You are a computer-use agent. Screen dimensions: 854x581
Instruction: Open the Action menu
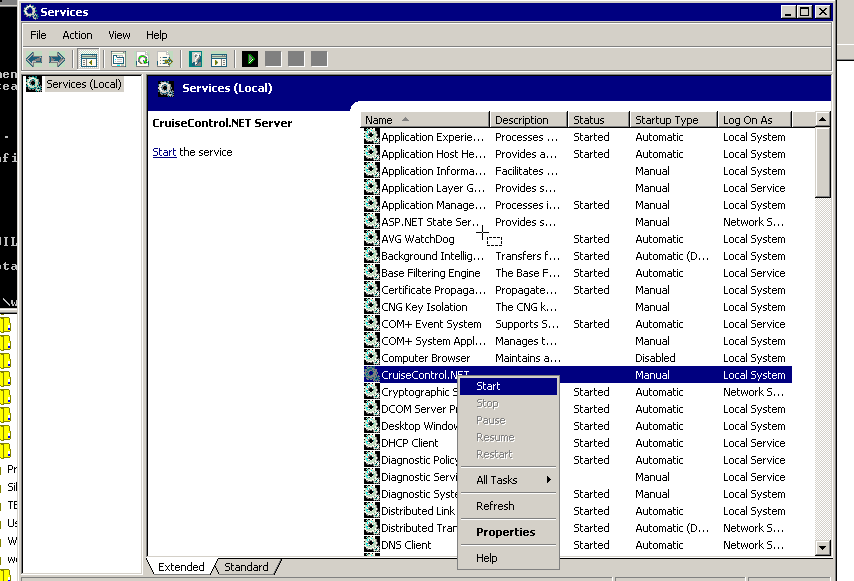[x=77, y=35]
